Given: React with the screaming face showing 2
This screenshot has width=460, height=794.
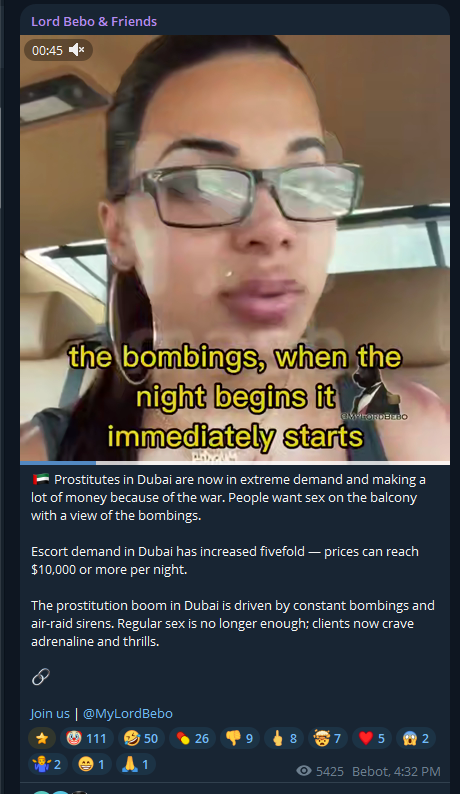Looking at the screenshot, I should click(x=416, y=738).
